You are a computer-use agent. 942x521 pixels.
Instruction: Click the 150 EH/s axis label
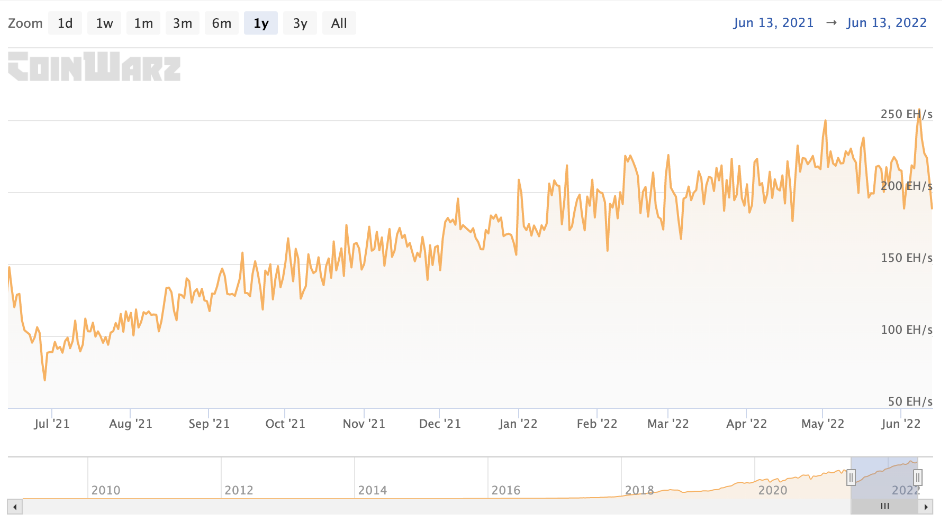coord(907,258)
